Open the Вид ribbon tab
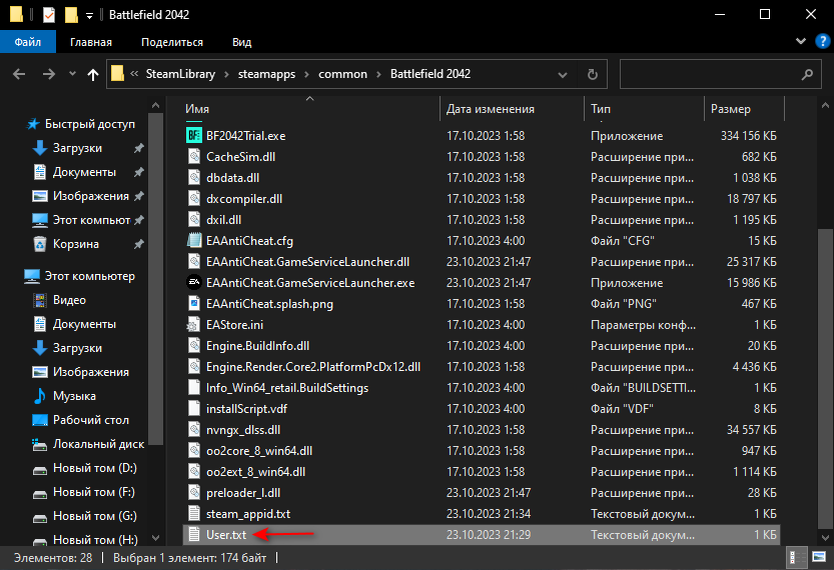The height and width of the screenshot is (570, 834). click(x=241, y=42)
